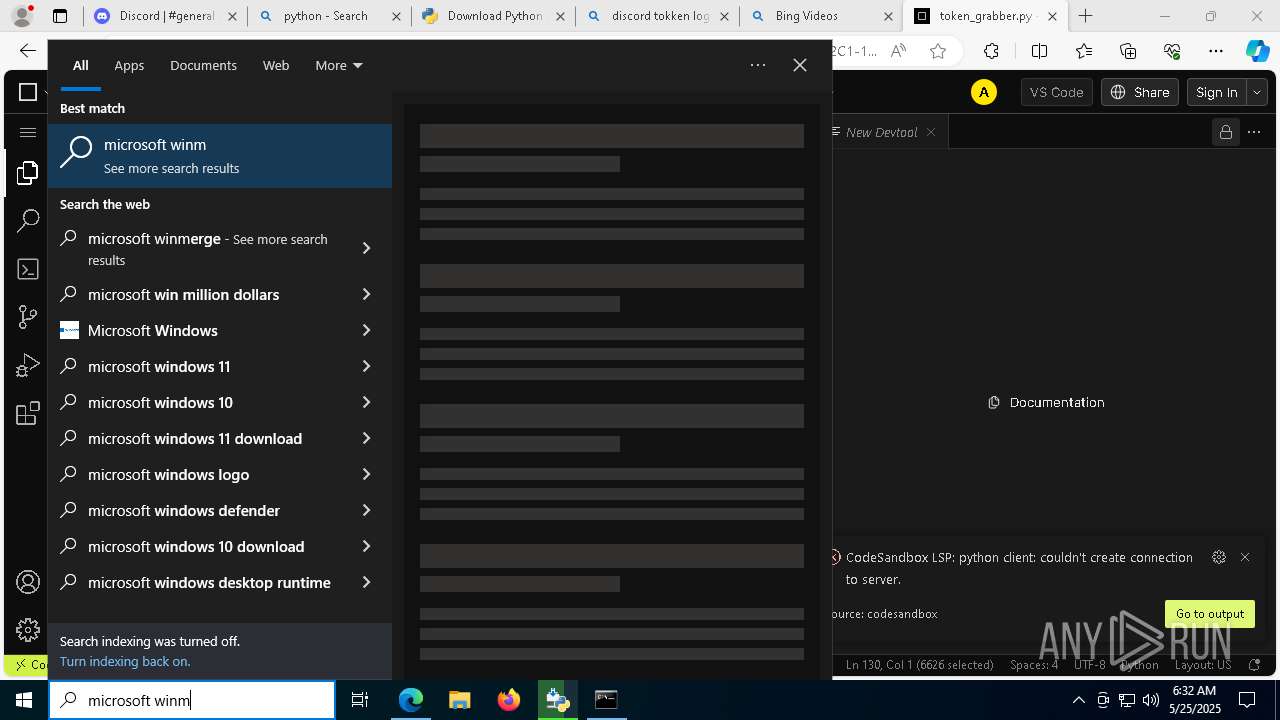Viewport: 1280px width, 720px height.
Task: Open Edge favorites list icon
Action: (1084, 51)
